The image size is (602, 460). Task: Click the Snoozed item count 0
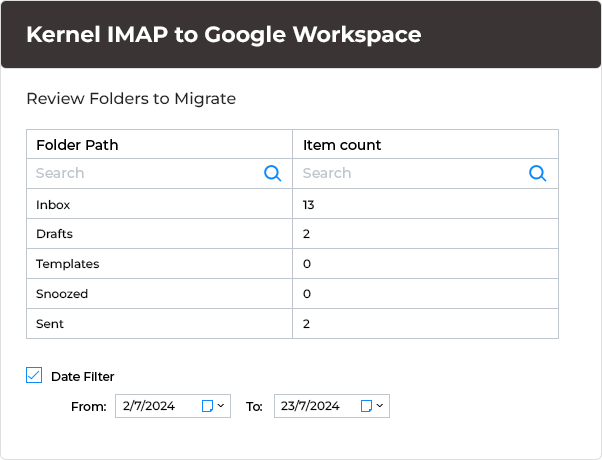[x=307, y=294]
